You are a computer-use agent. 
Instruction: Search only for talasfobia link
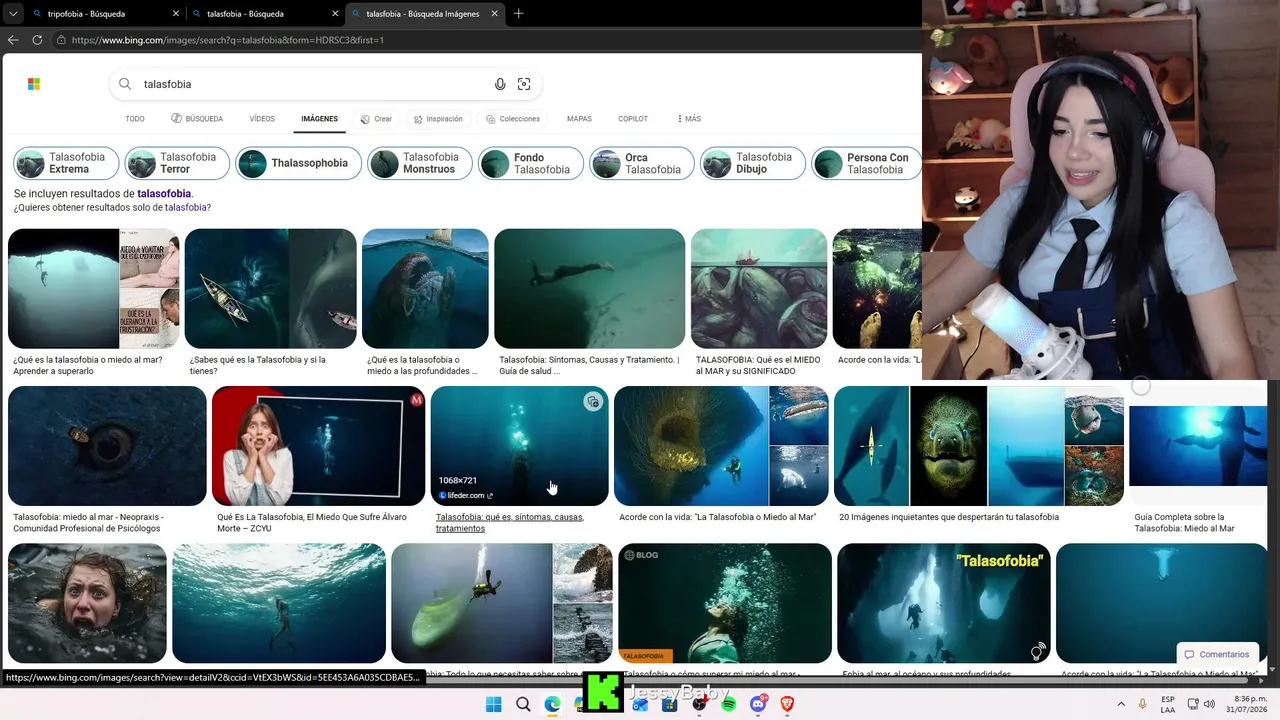click(187, 208)
